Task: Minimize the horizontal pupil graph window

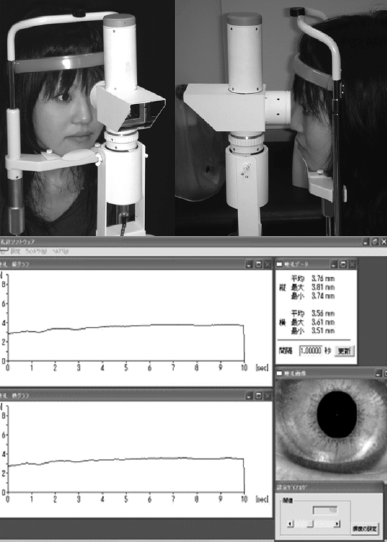Action: (249, 396)
